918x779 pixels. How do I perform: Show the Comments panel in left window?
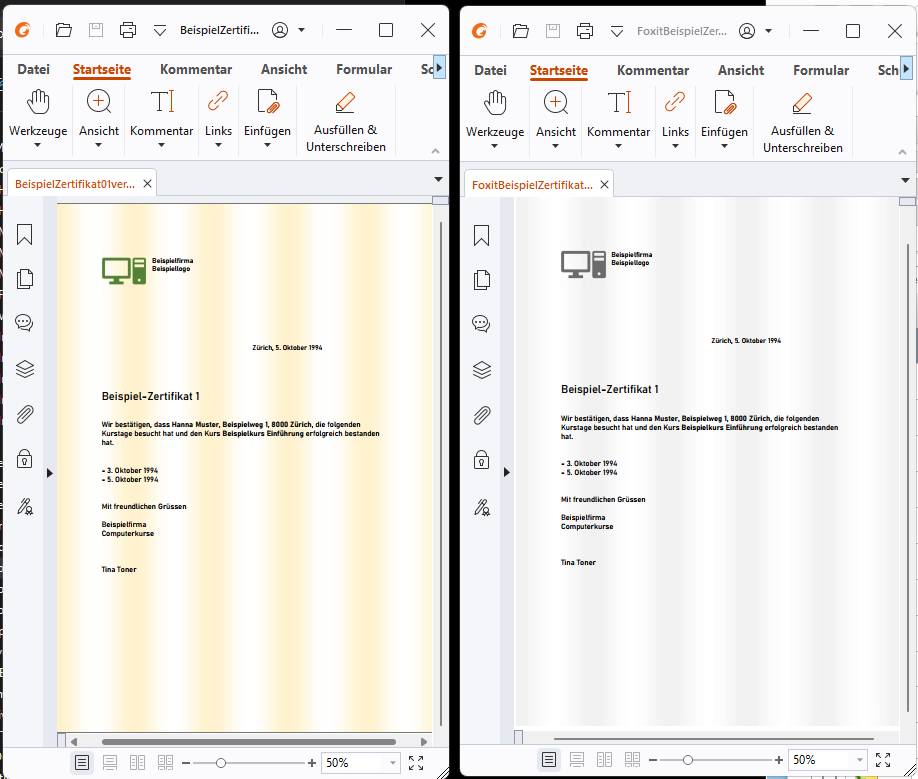24,322
